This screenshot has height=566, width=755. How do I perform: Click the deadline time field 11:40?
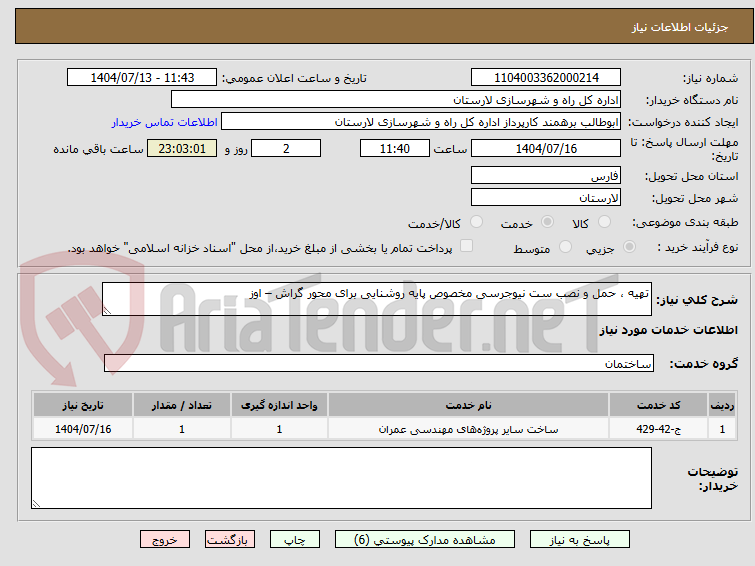[395, 148]
